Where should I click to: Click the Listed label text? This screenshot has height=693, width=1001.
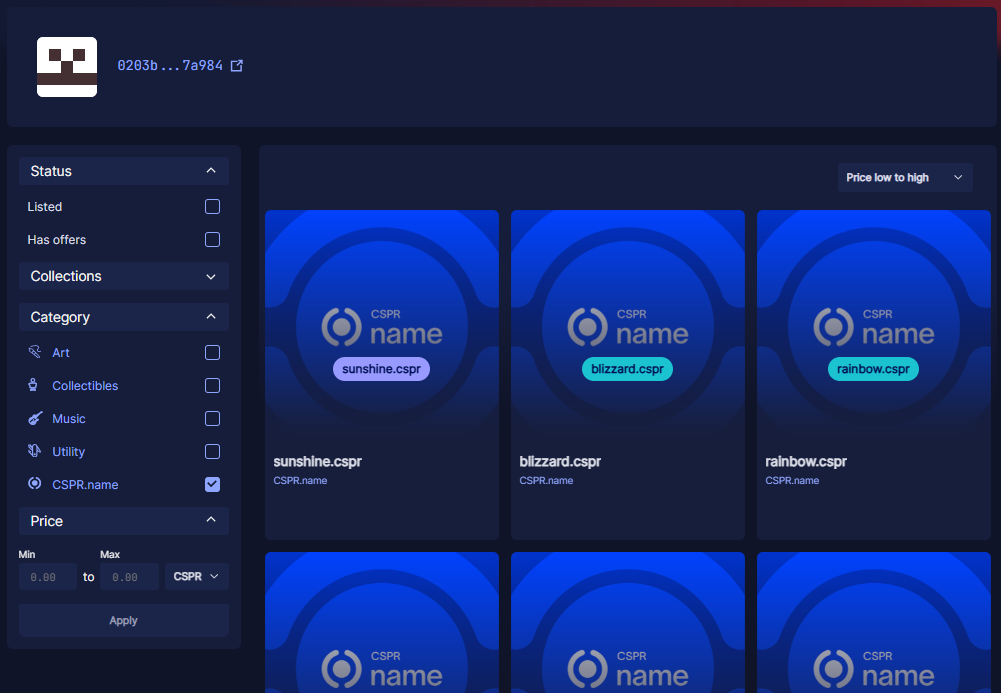pos(45,207)
